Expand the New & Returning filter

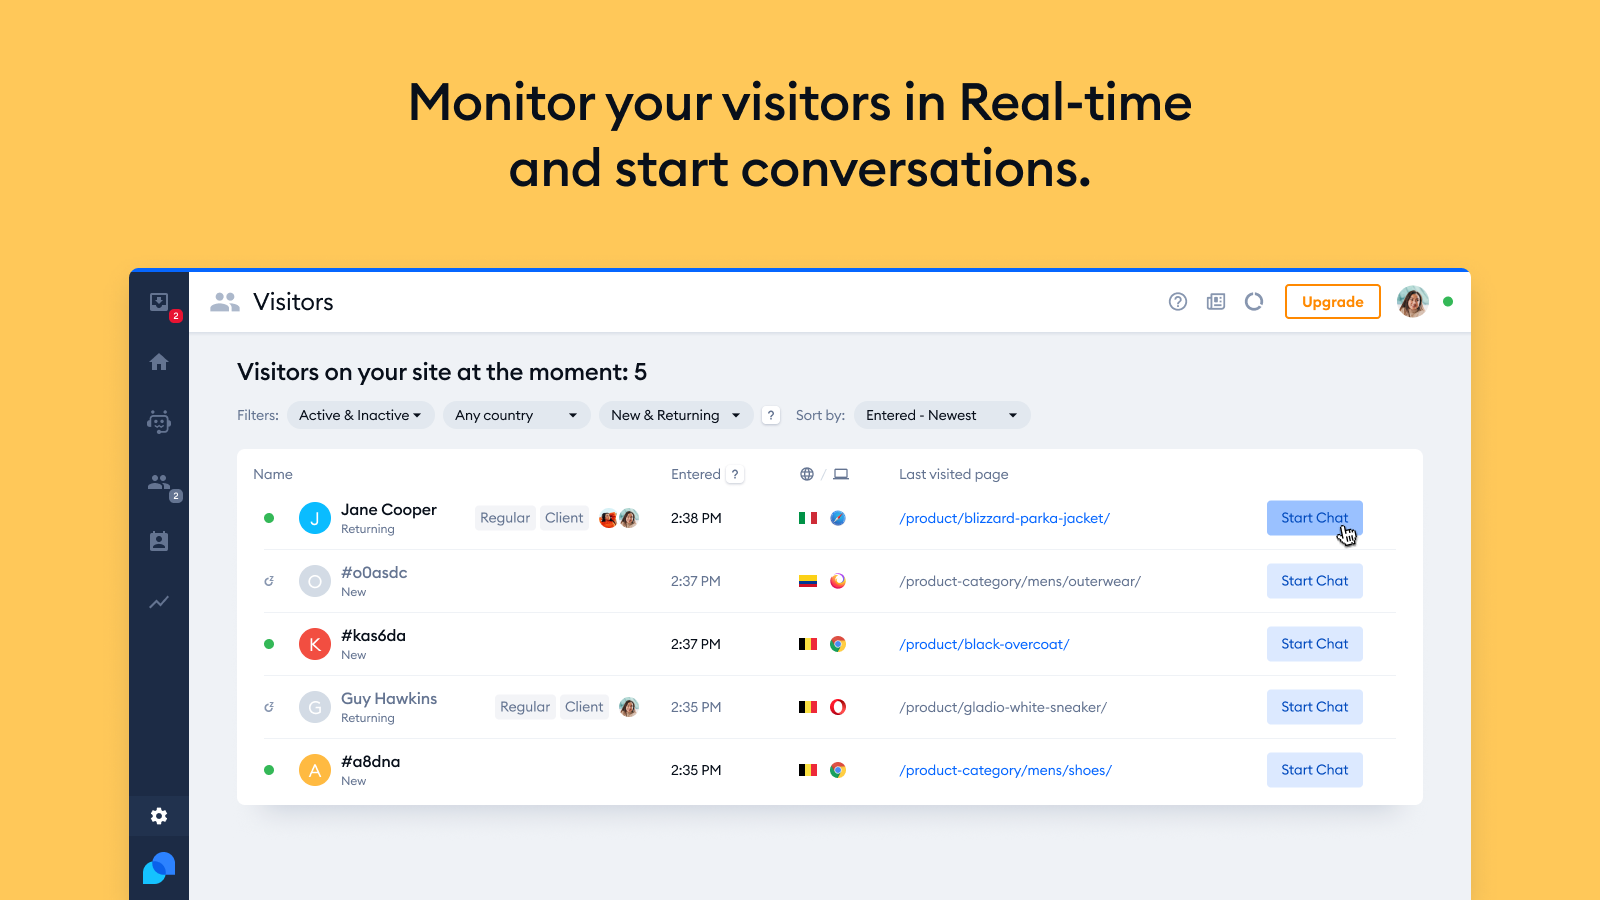tap(675, 415)
